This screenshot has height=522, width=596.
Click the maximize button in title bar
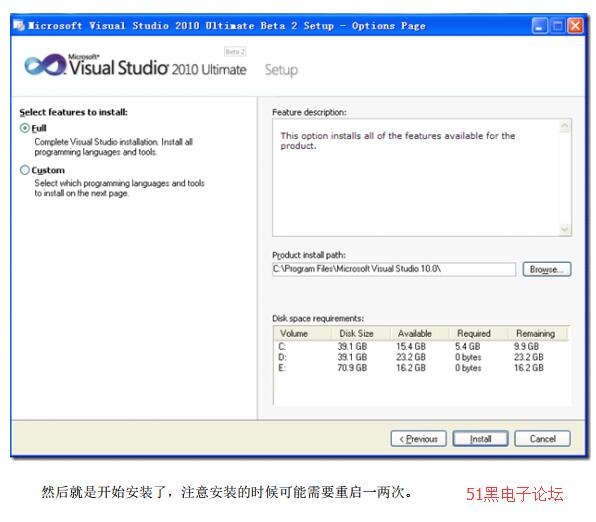558,26
